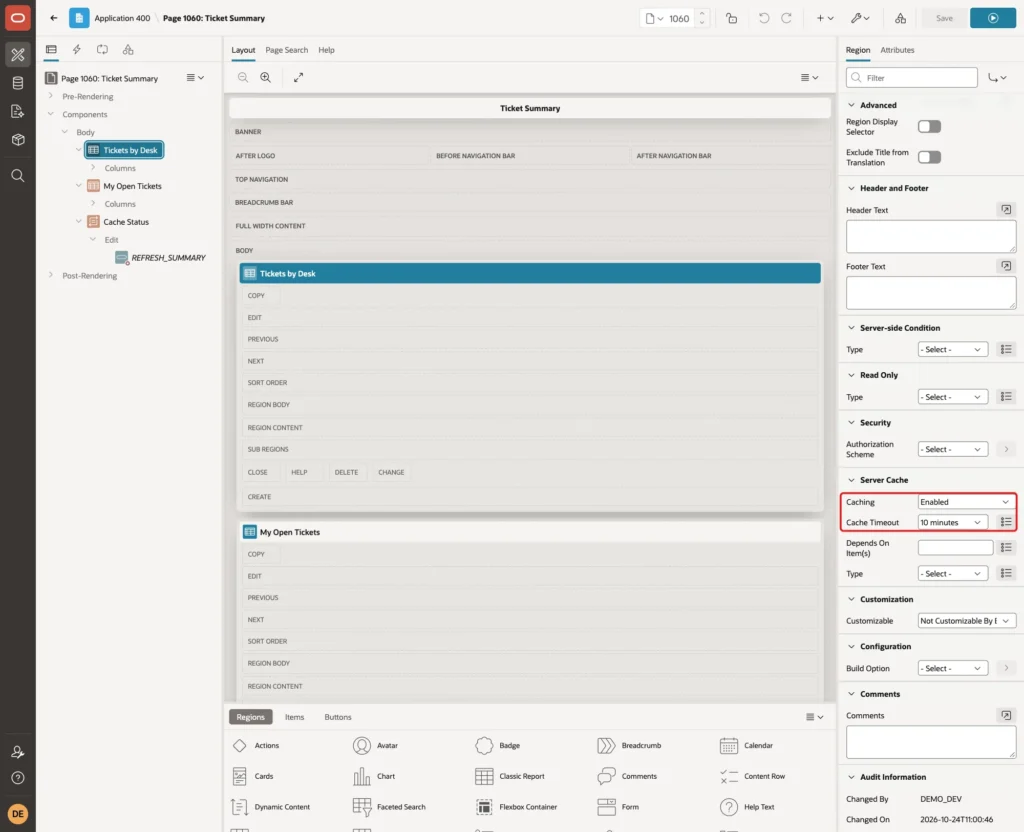The height and width of the screenshot is (832, 1024).
Task: Select the Calendar region in gallery
Action: 746,745
